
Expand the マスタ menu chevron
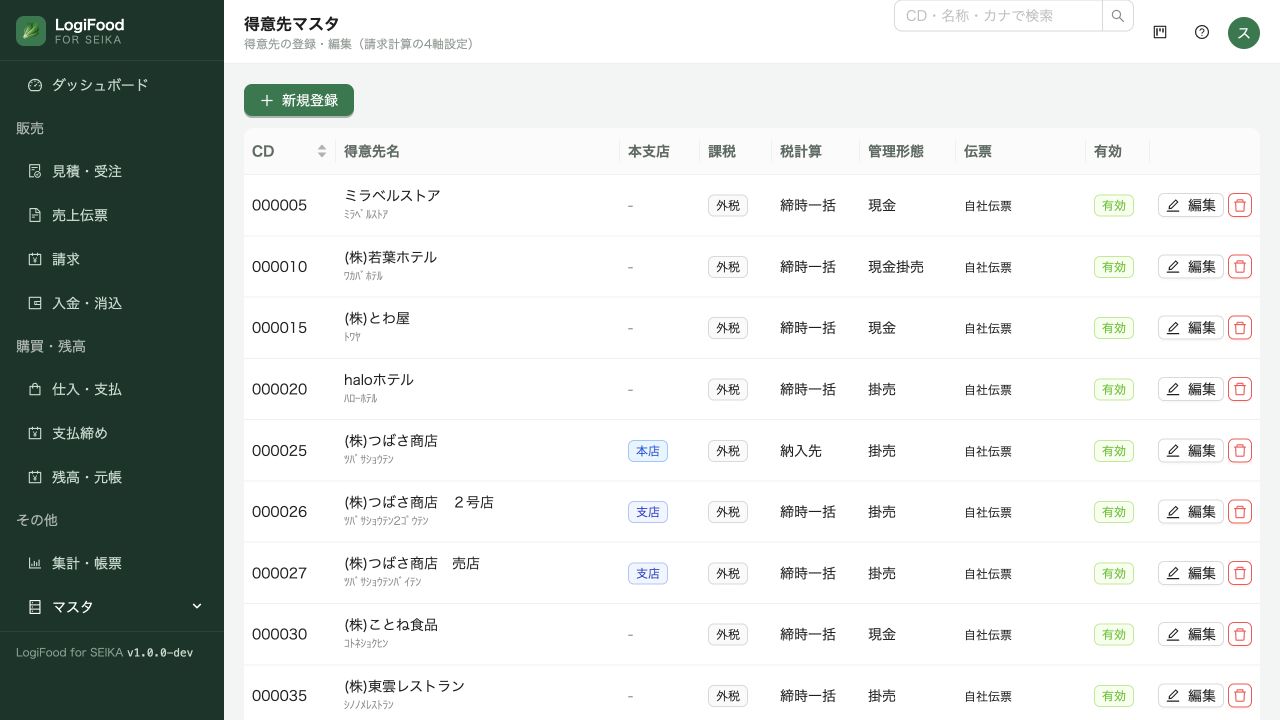tap(197, 607)
